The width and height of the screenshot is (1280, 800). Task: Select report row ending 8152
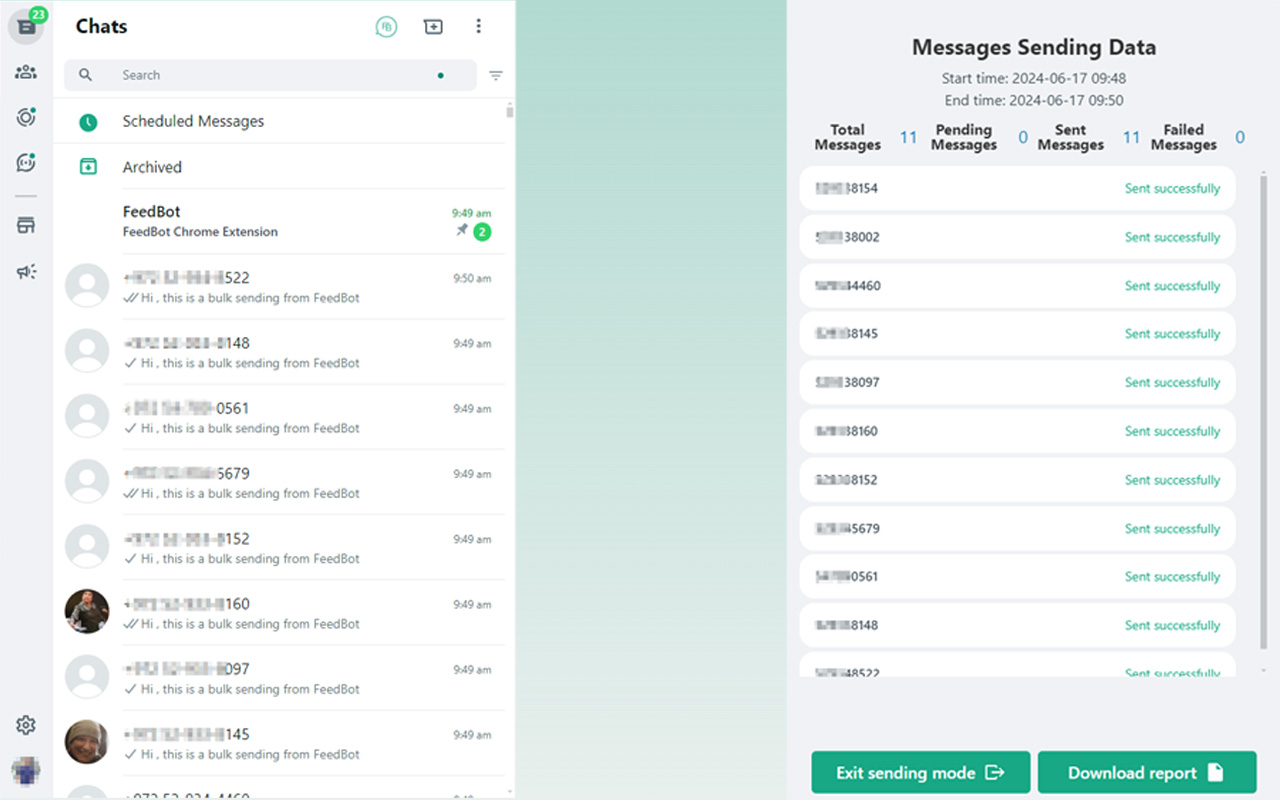click(1017, 480)
